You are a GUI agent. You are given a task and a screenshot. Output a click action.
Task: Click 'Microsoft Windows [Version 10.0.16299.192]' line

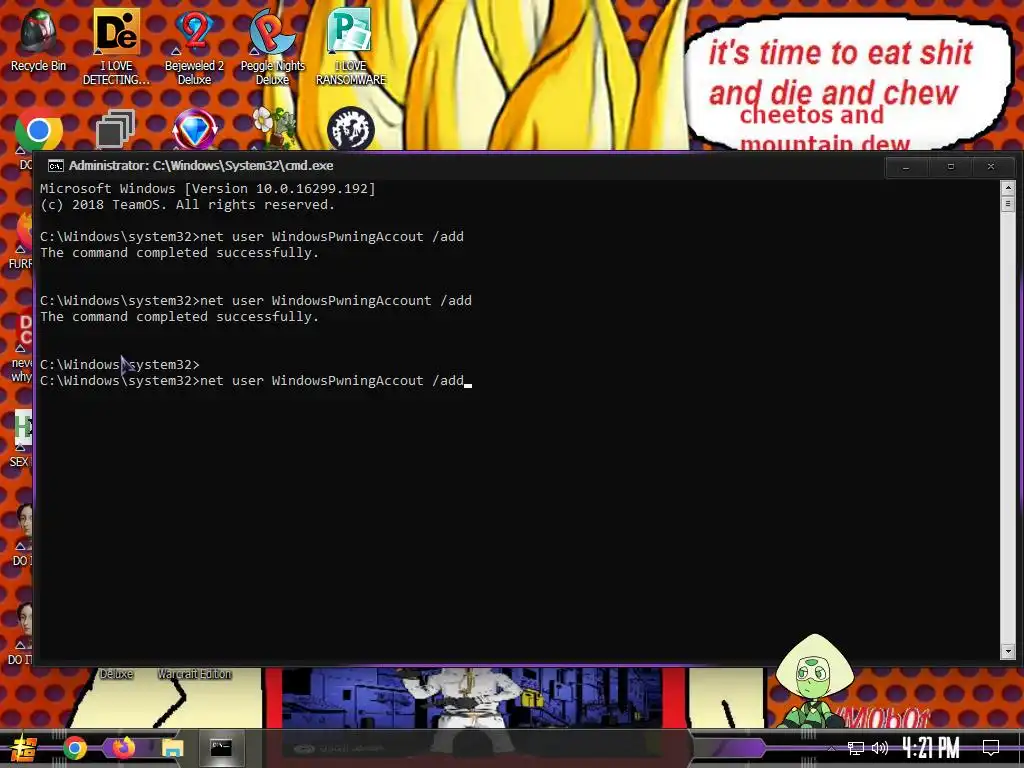pyautogui.click(x=208, y=189)
